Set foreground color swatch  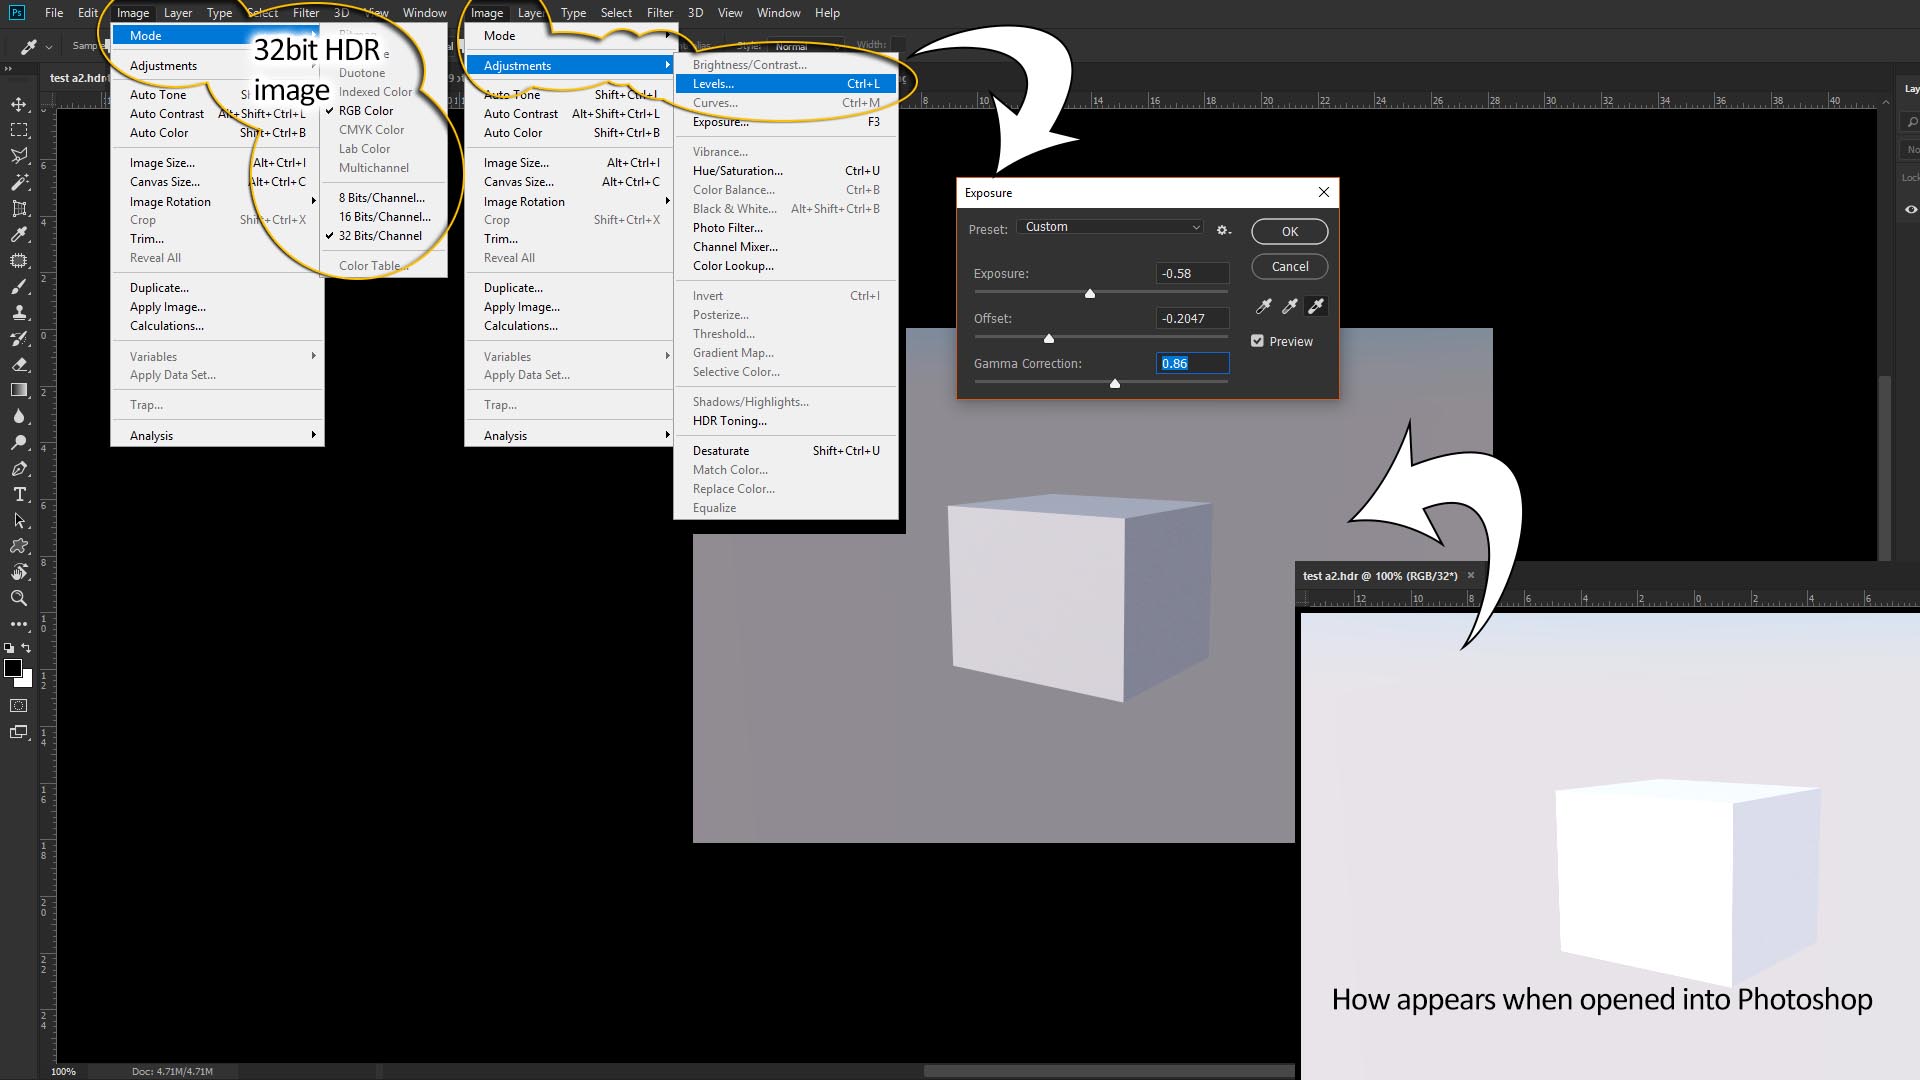pos(13,668)
